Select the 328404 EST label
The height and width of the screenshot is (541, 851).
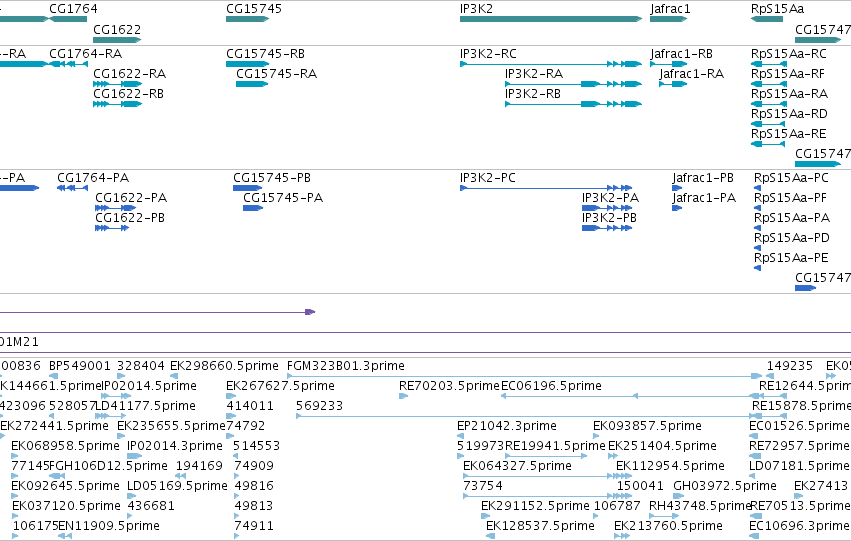[x=141, y=366]
